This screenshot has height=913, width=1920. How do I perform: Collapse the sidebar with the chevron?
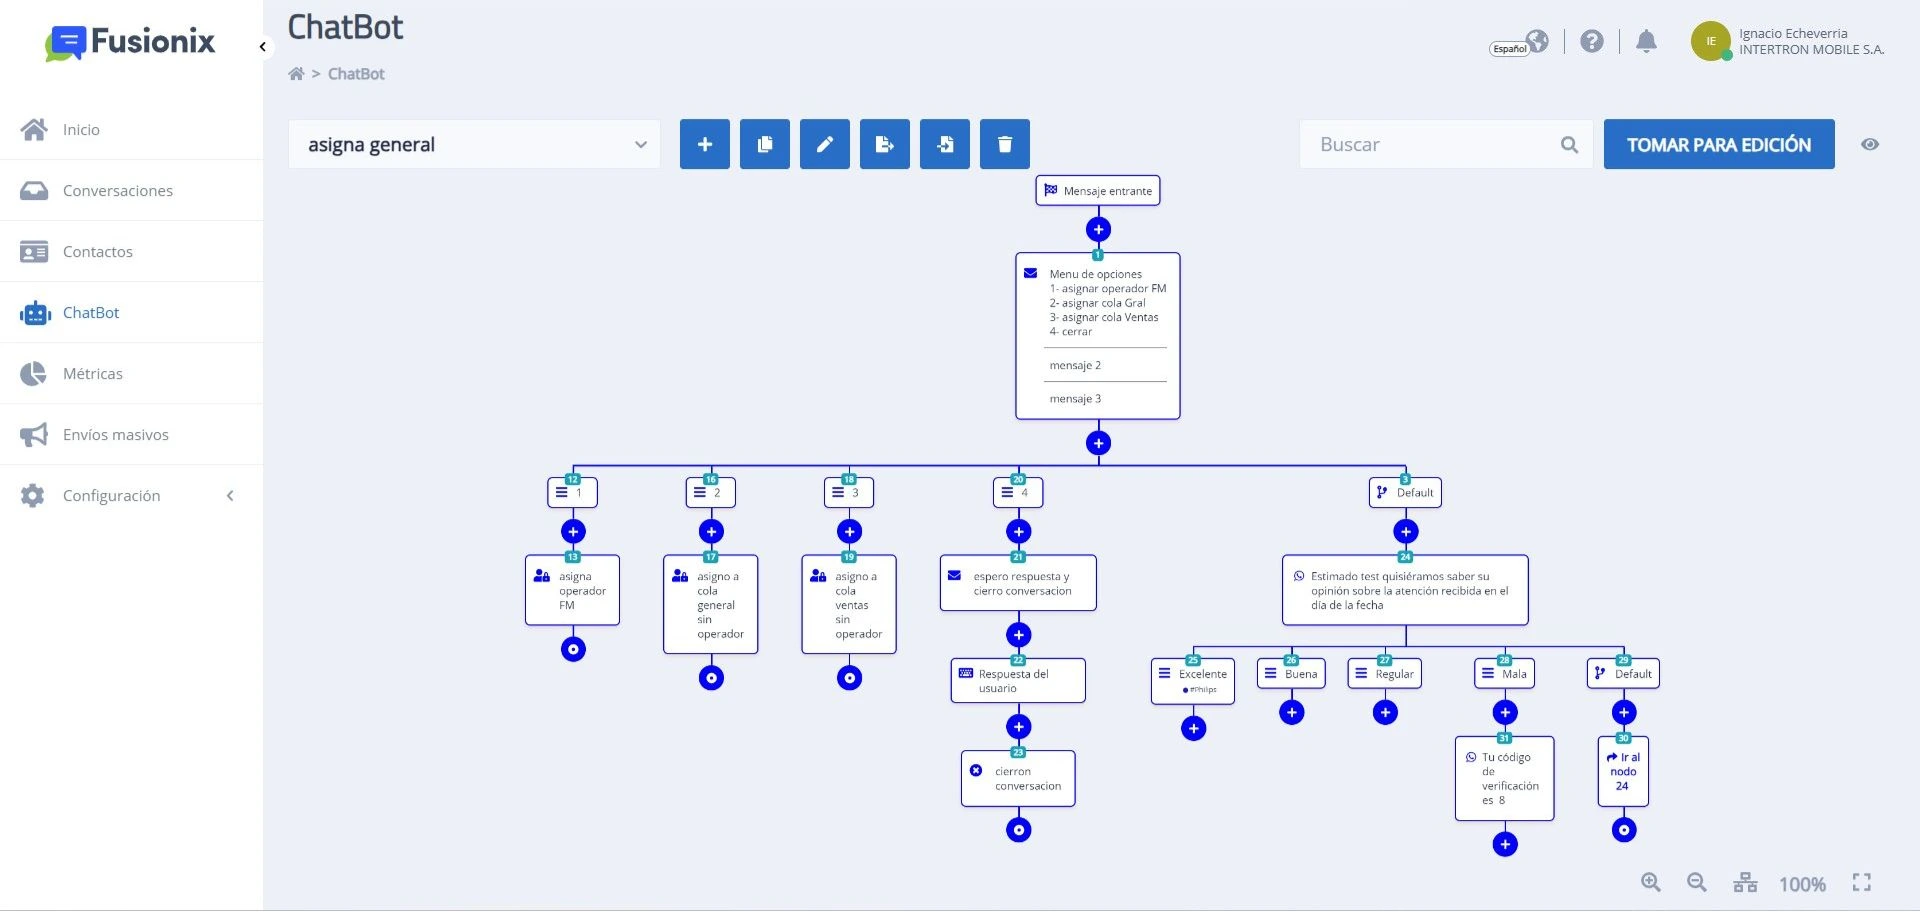coord(263,47)
